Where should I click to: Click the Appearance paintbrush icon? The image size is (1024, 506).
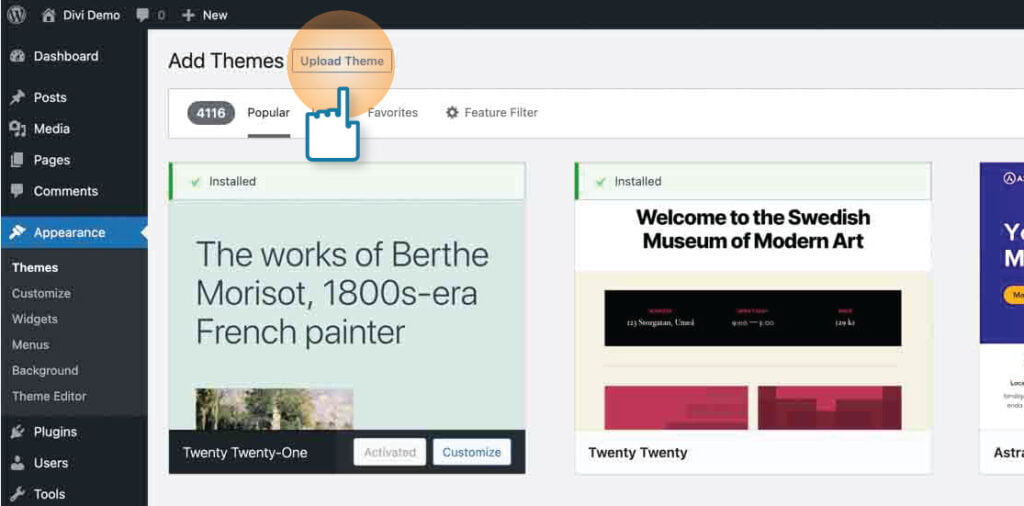pyautogui.click(x=17, y=232)
